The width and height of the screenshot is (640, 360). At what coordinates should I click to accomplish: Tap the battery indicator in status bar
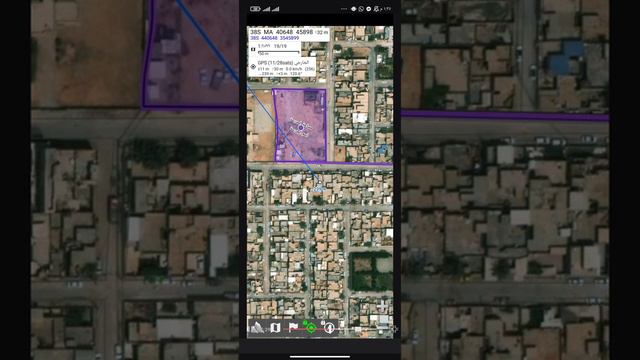(x=255, y=9)
